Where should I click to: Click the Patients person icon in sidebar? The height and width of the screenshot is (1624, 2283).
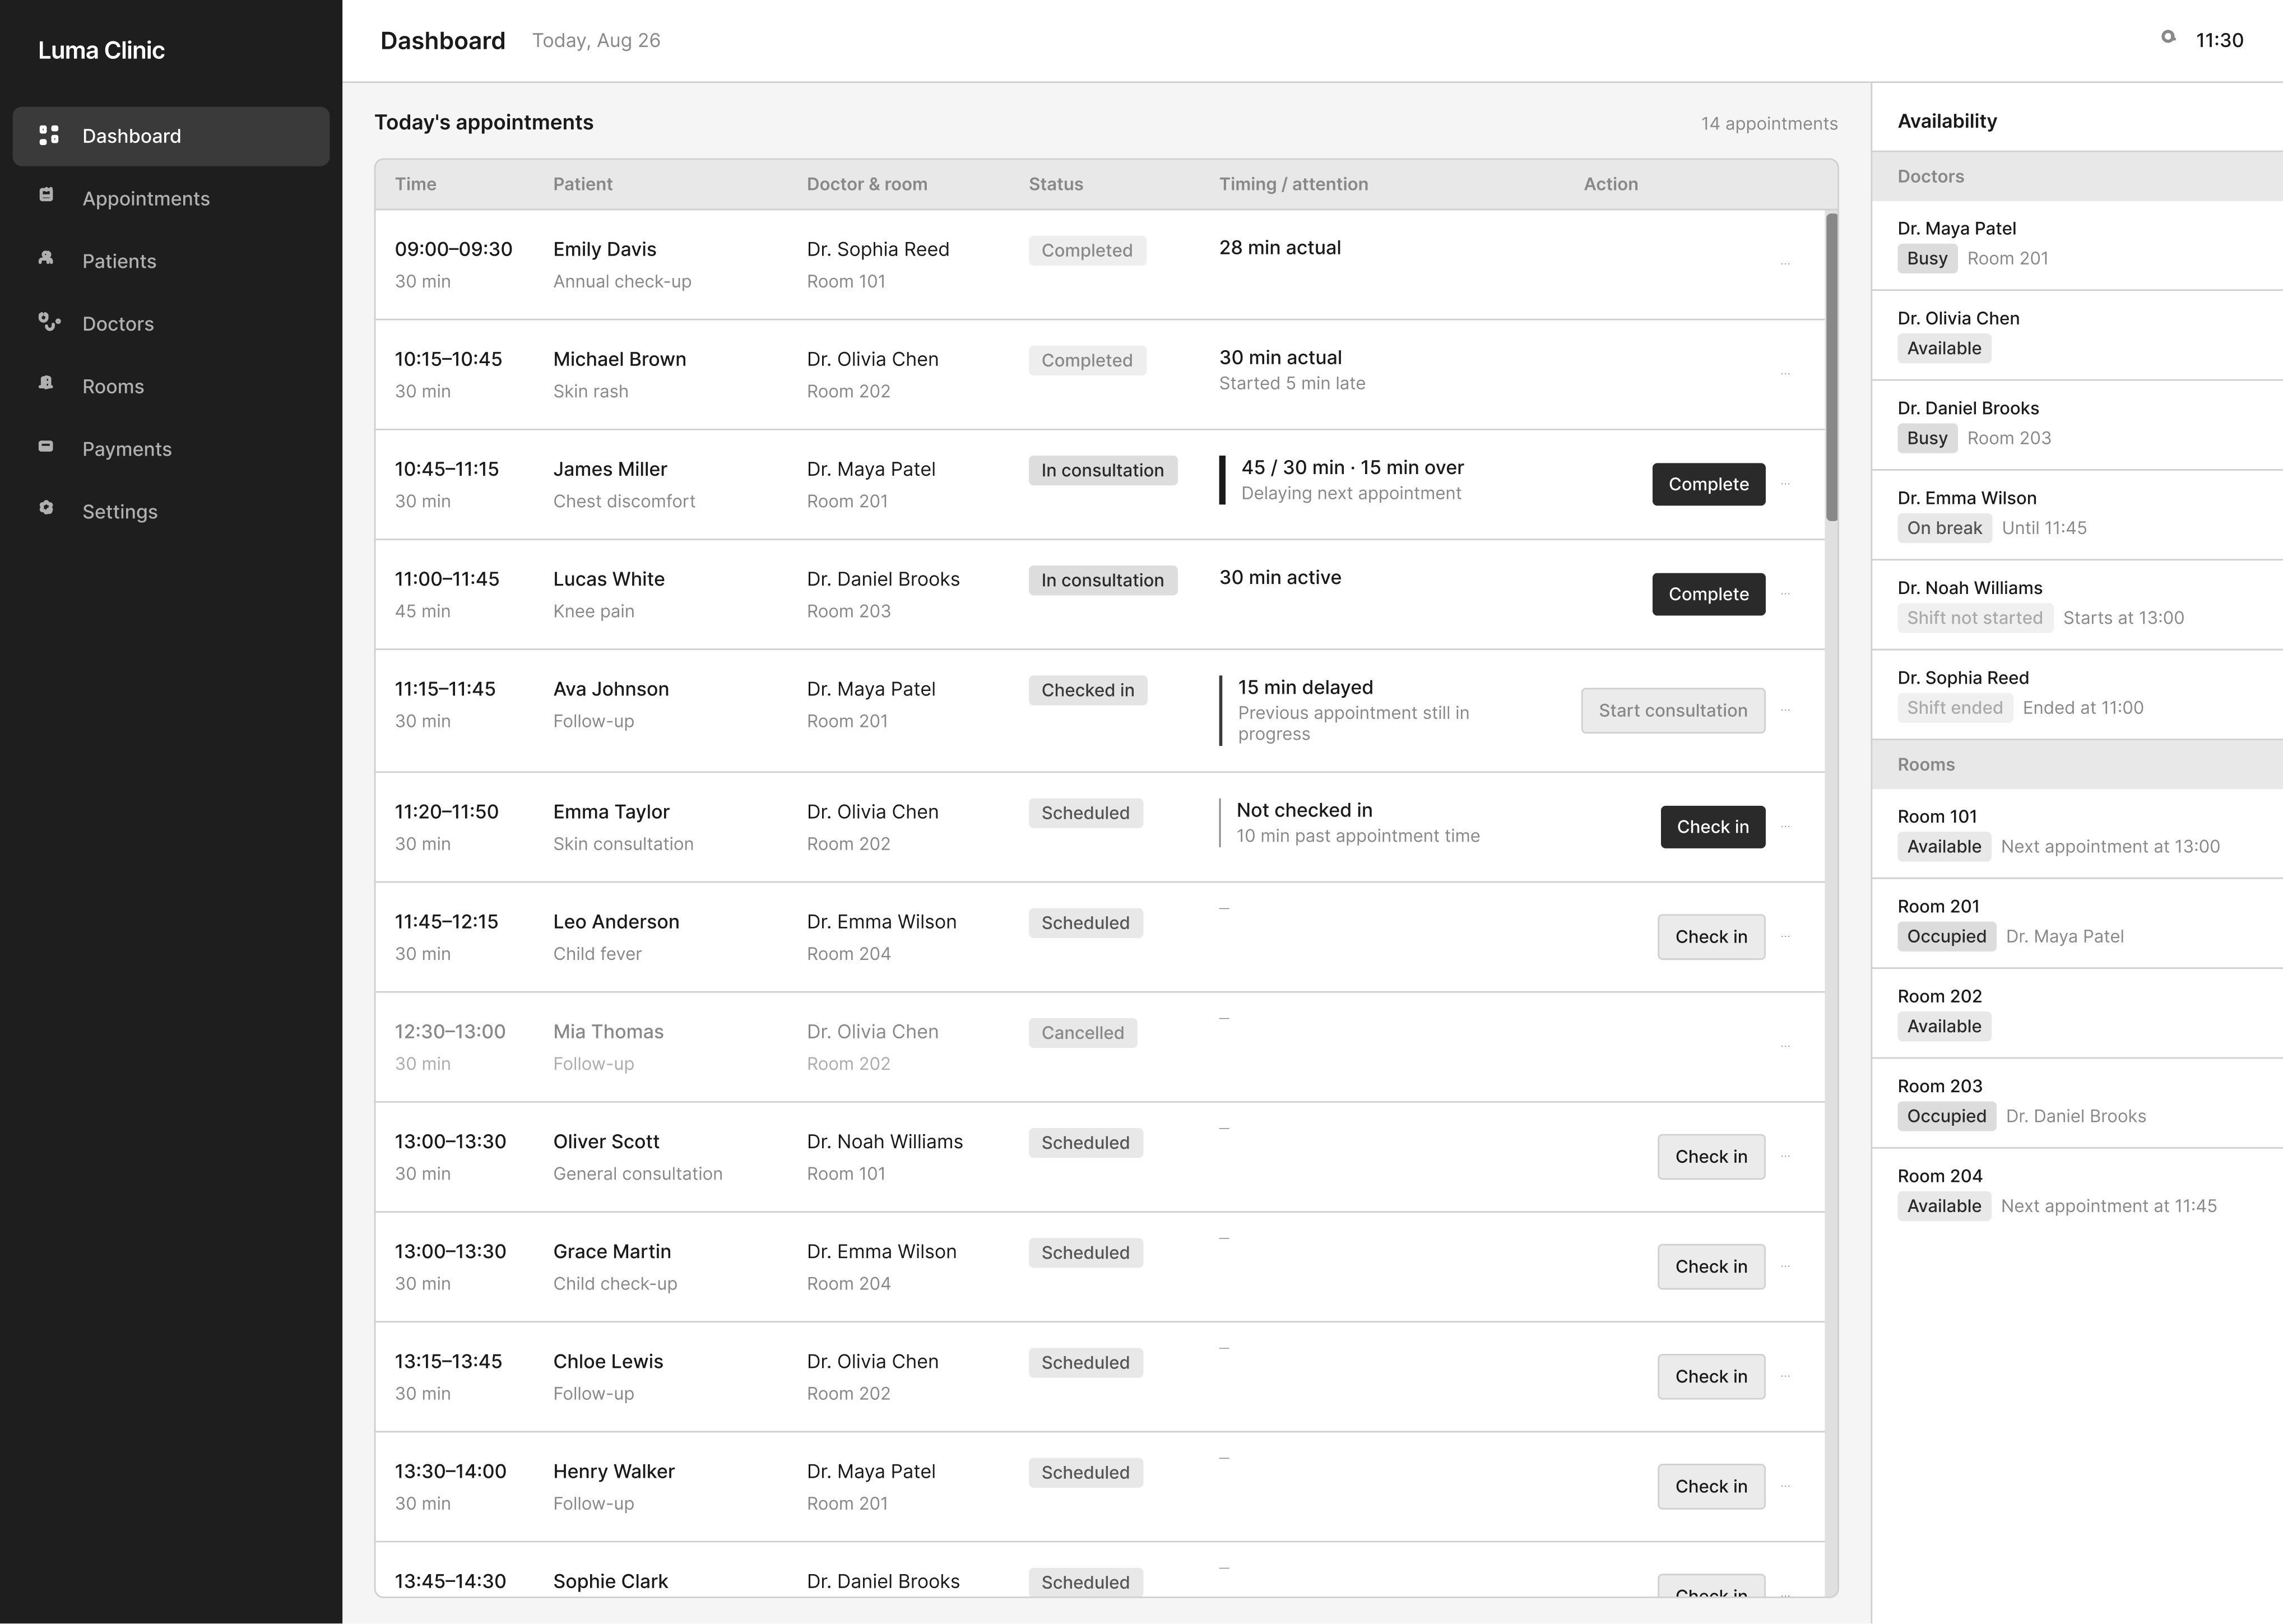46,258
